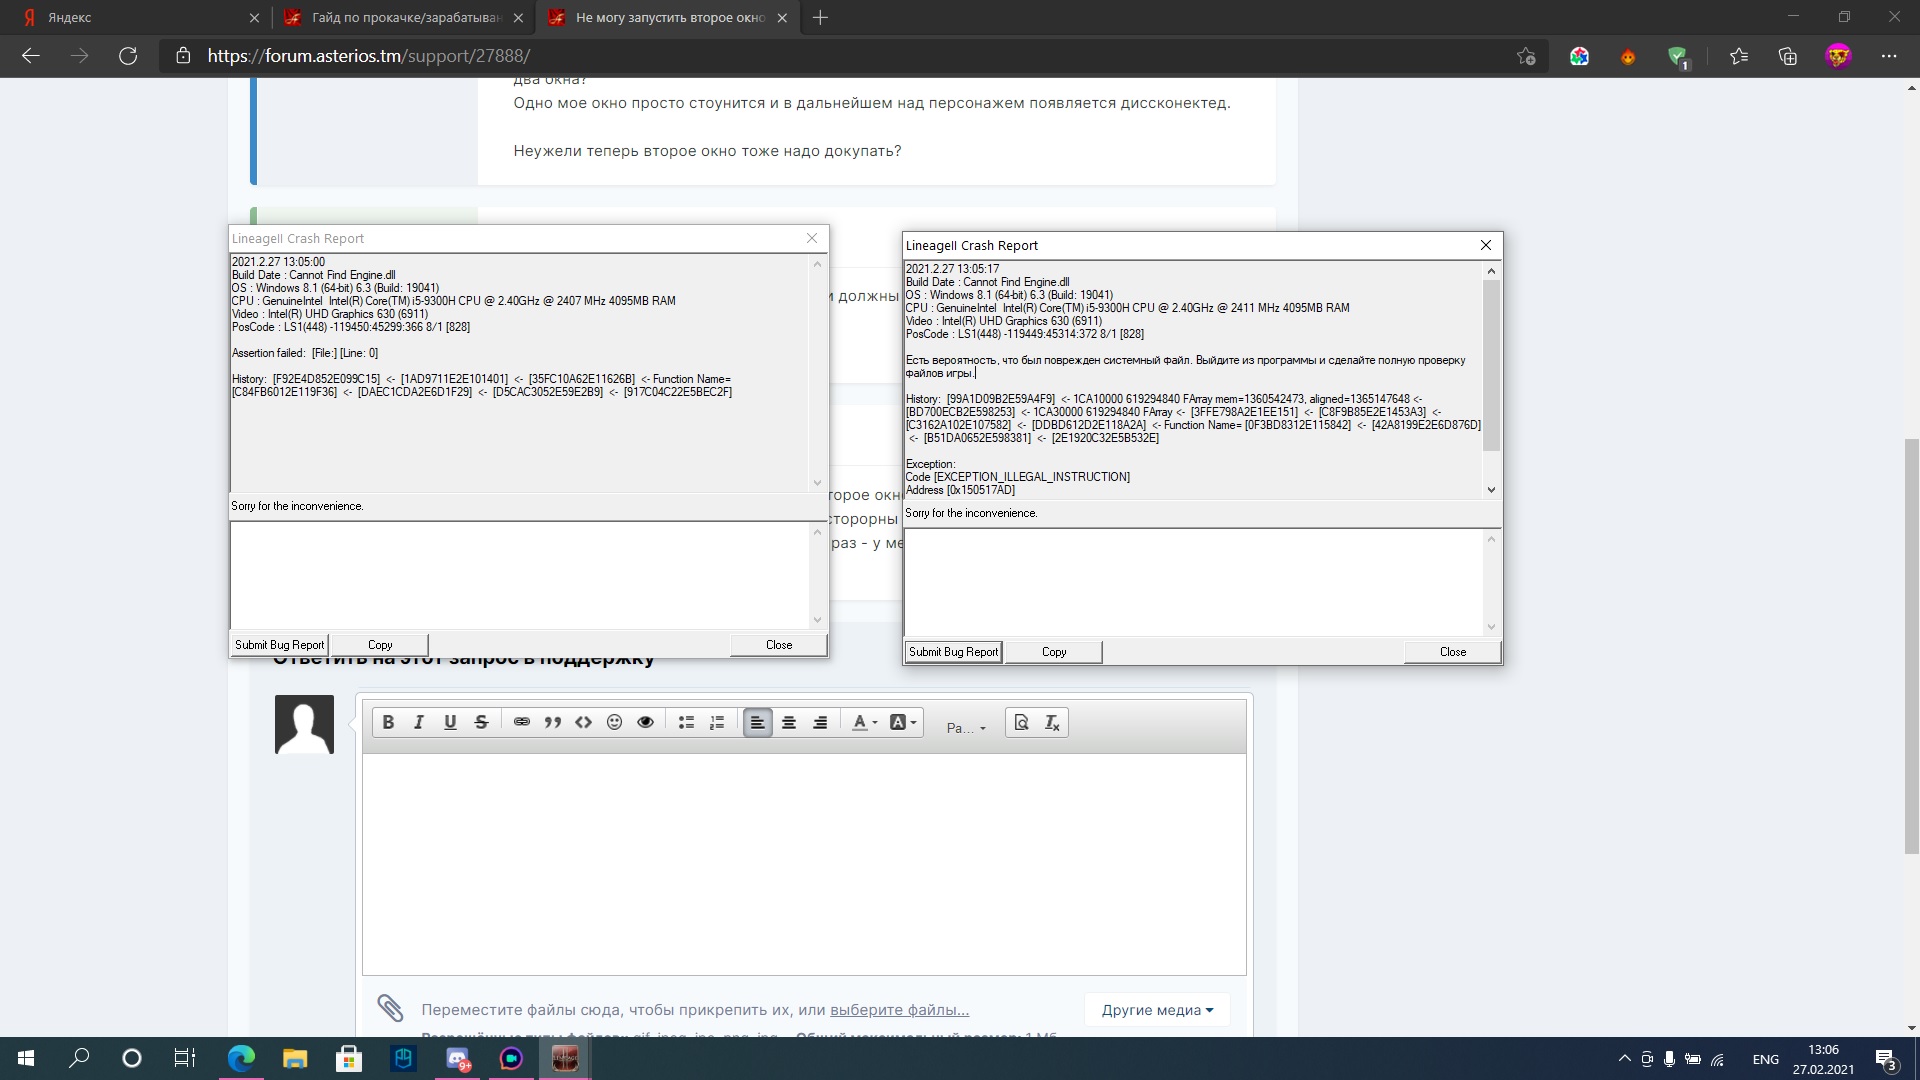This screenshot has width=1920, height=1080.
Task: Toggle italic formatting in reply editor
Action: click(x=419, y=722)
